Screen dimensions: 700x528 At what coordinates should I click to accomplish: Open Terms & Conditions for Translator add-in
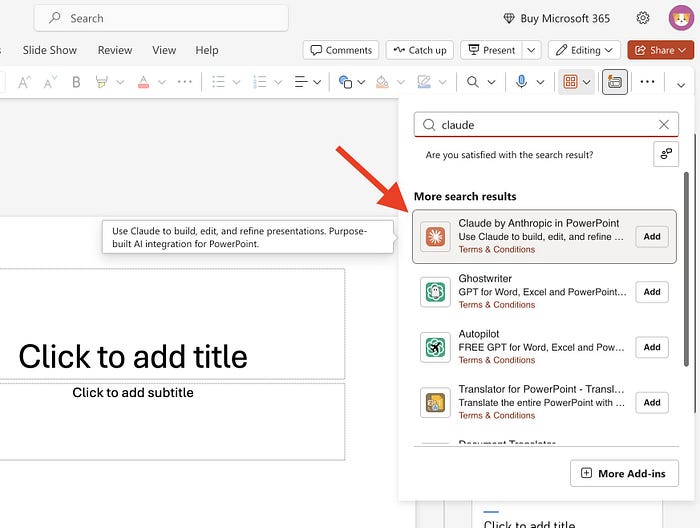[496, 416]
